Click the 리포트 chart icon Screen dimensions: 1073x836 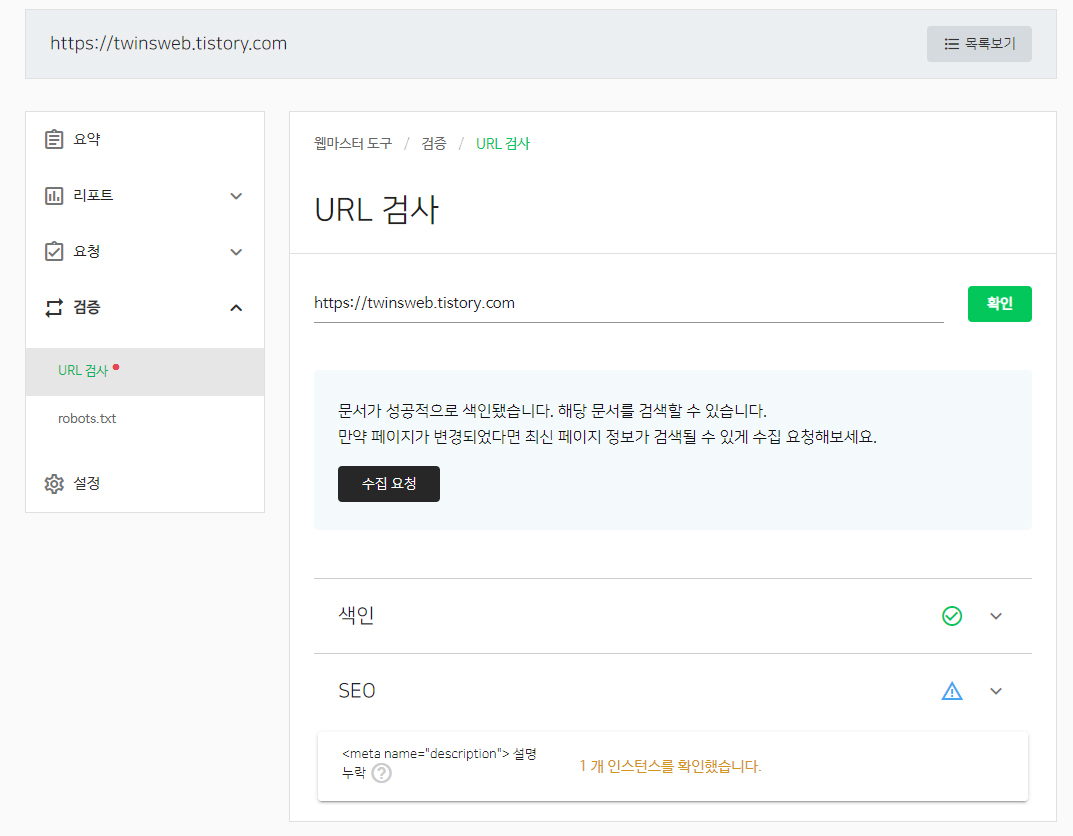click(54, 195)
